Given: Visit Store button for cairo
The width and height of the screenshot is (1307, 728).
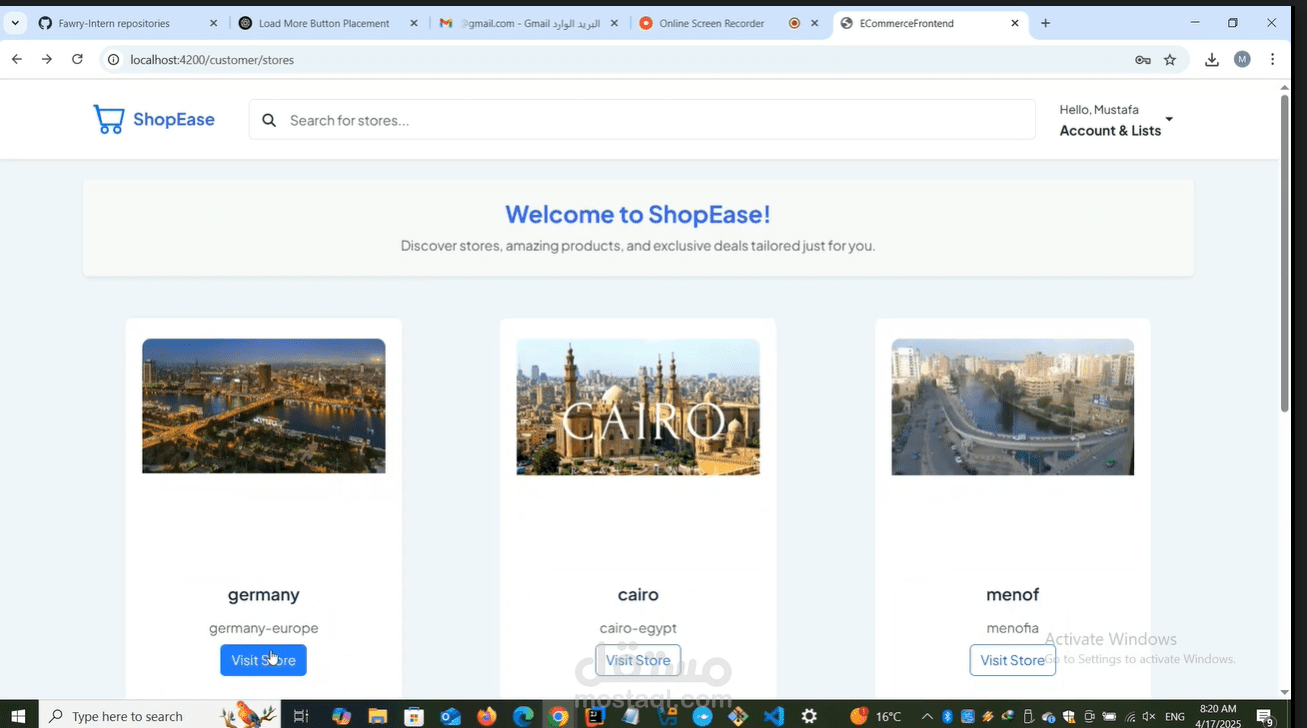Looking at the screenshot, I should click(x=638, y=660).
